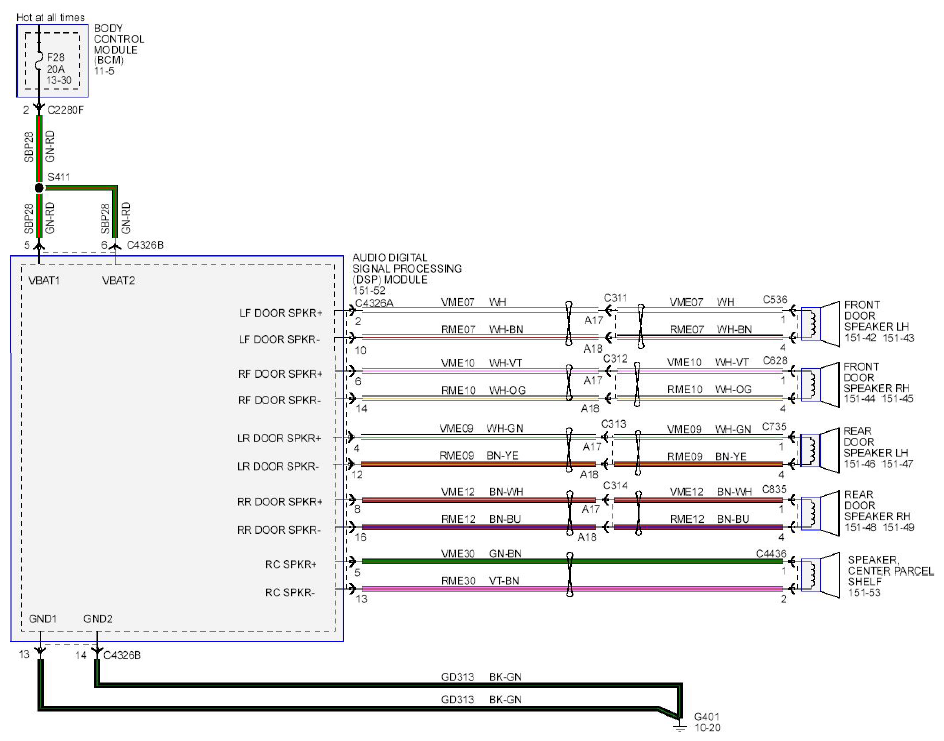Click the 10-20 reference under G401
This screenshot has width=944, height=741.
(707, 728)
